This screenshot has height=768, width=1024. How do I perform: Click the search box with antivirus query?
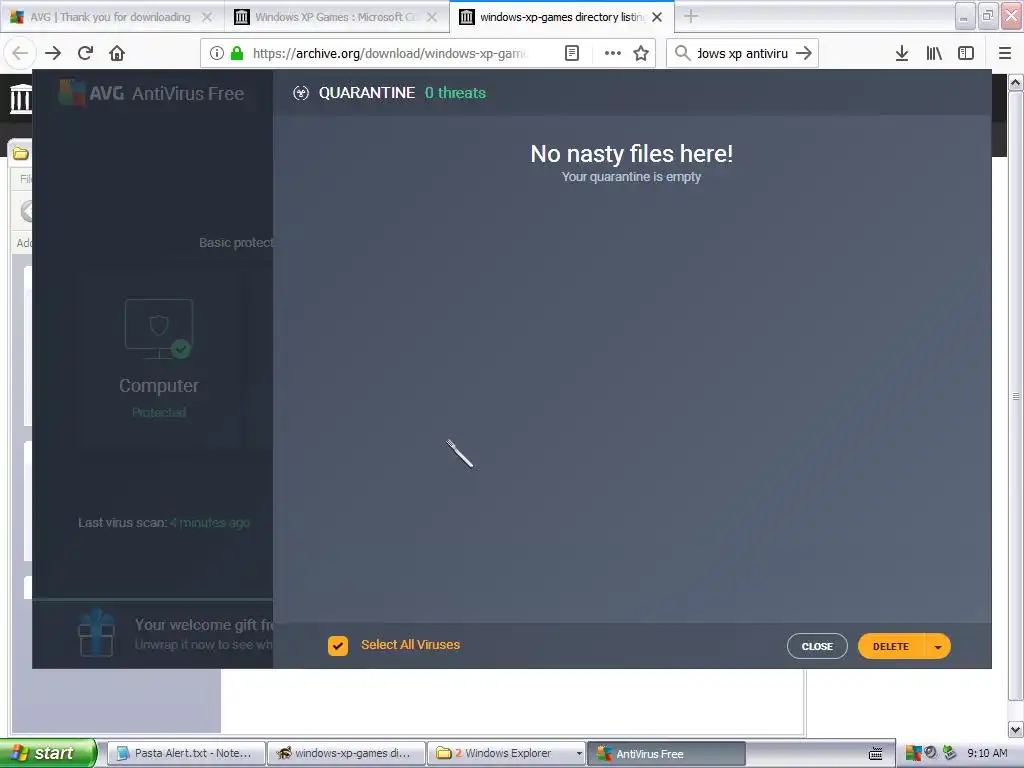[742, 53]
